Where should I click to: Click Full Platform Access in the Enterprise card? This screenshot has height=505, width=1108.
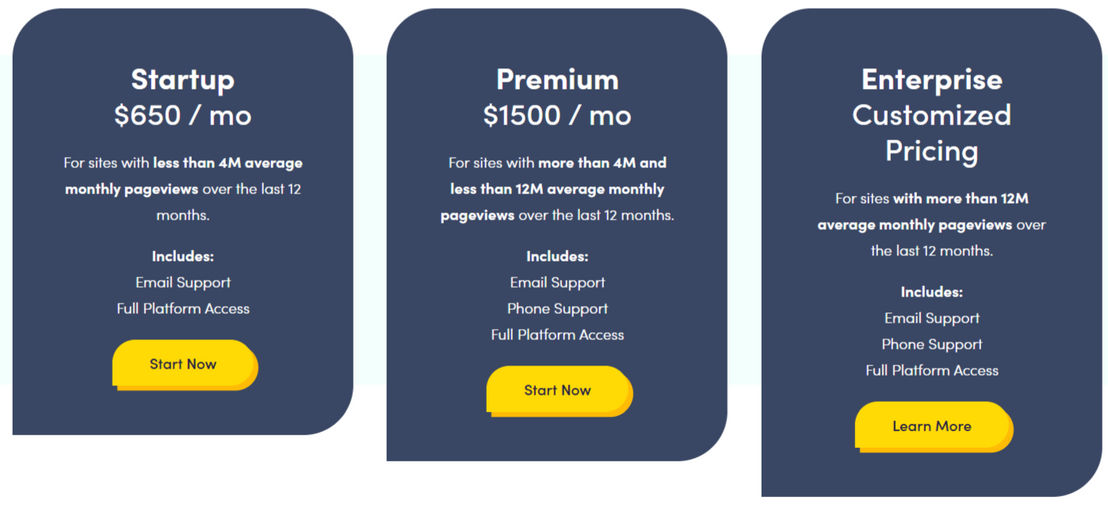[x=932, y=371]
